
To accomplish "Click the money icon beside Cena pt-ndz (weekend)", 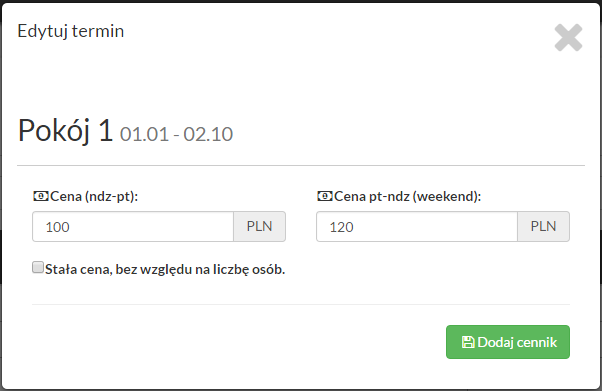I will (325, 196).
